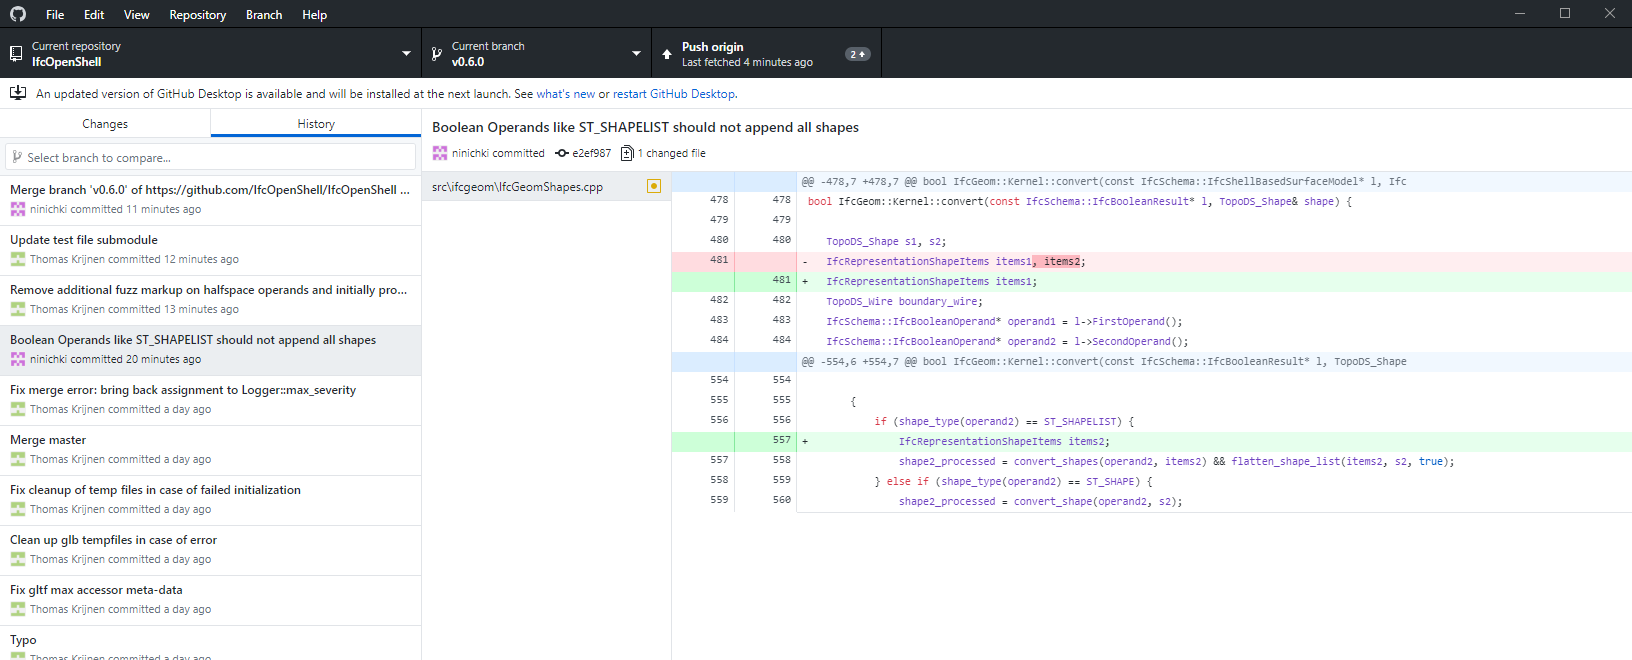Click the update download icon in banner
The height and width of the screenshot is (660, 1632).
click(18, 93)
